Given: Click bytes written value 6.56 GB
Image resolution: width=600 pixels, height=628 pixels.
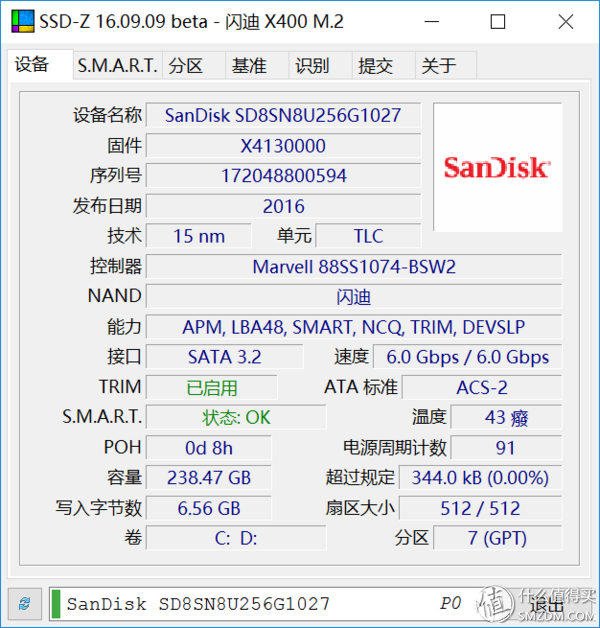Looking at the screenshot, I should pos(209,508).
